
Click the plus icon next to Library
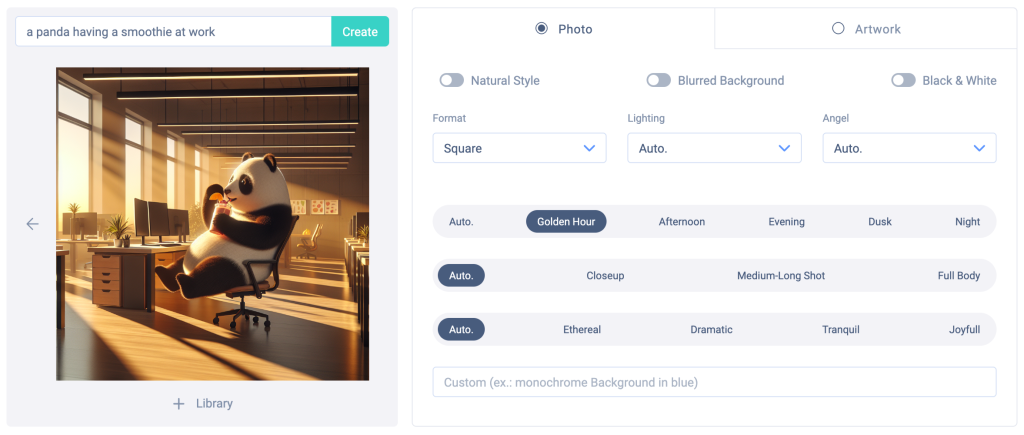pos(179,404)
